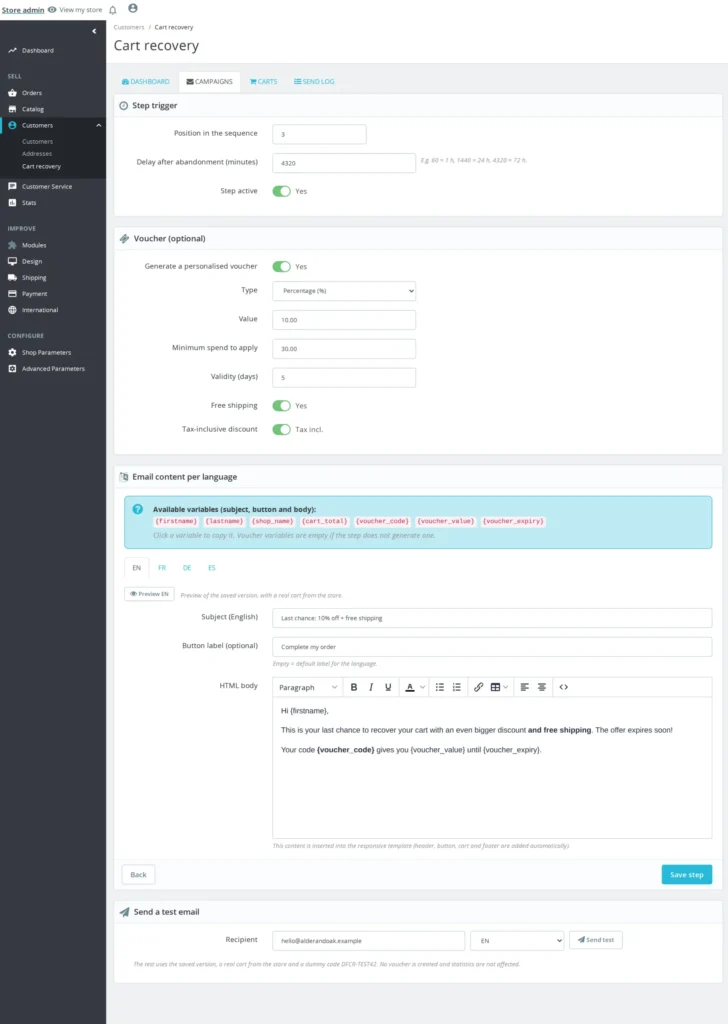The height and width of the screenshot is (1024, 728).
Task: Choose the text color A button
Action: point(410,687)
